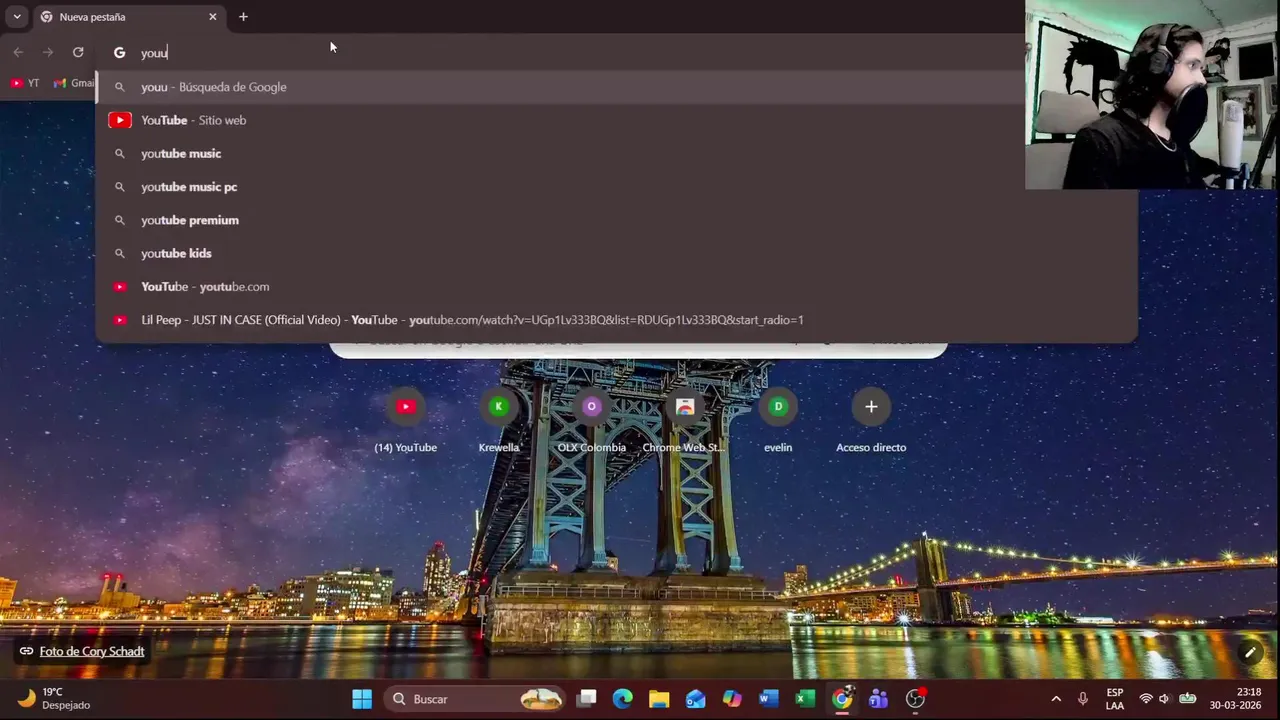This screenshot has height=720, width=1280.
Task: Click the volume speaker icon
Action: click(1164, 699)
